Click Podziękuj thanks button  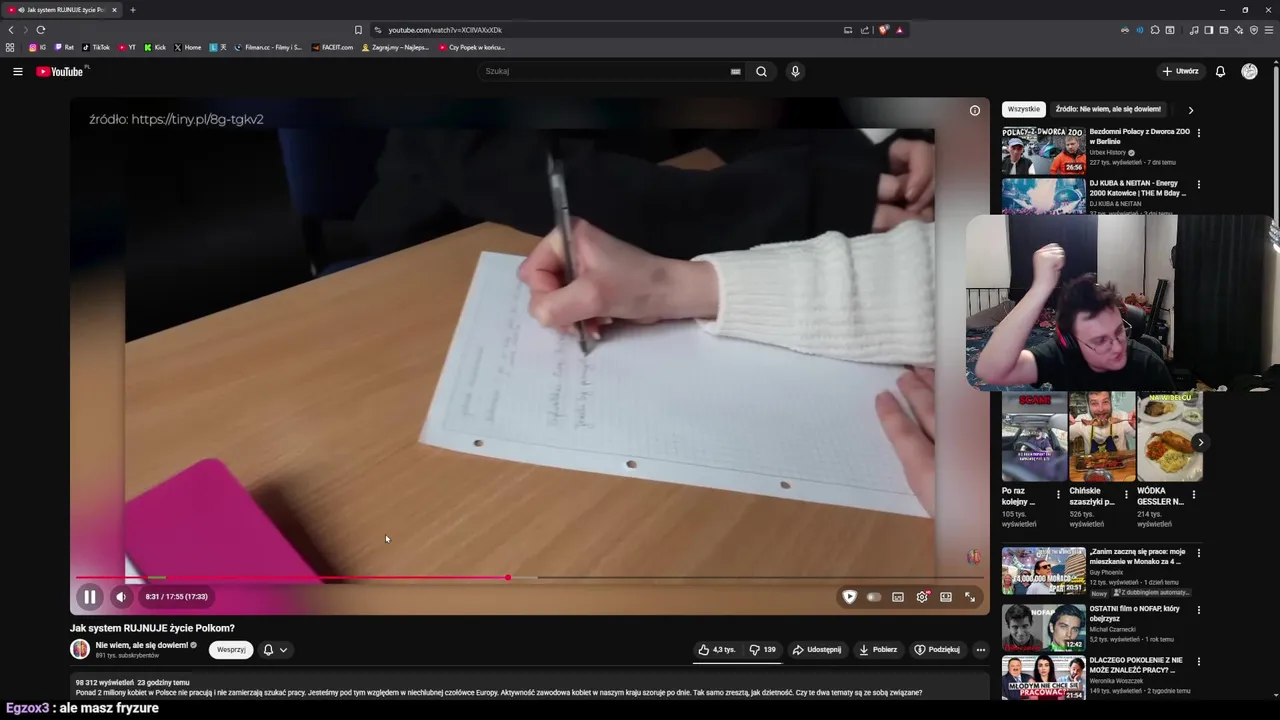(x=937, y=650)
